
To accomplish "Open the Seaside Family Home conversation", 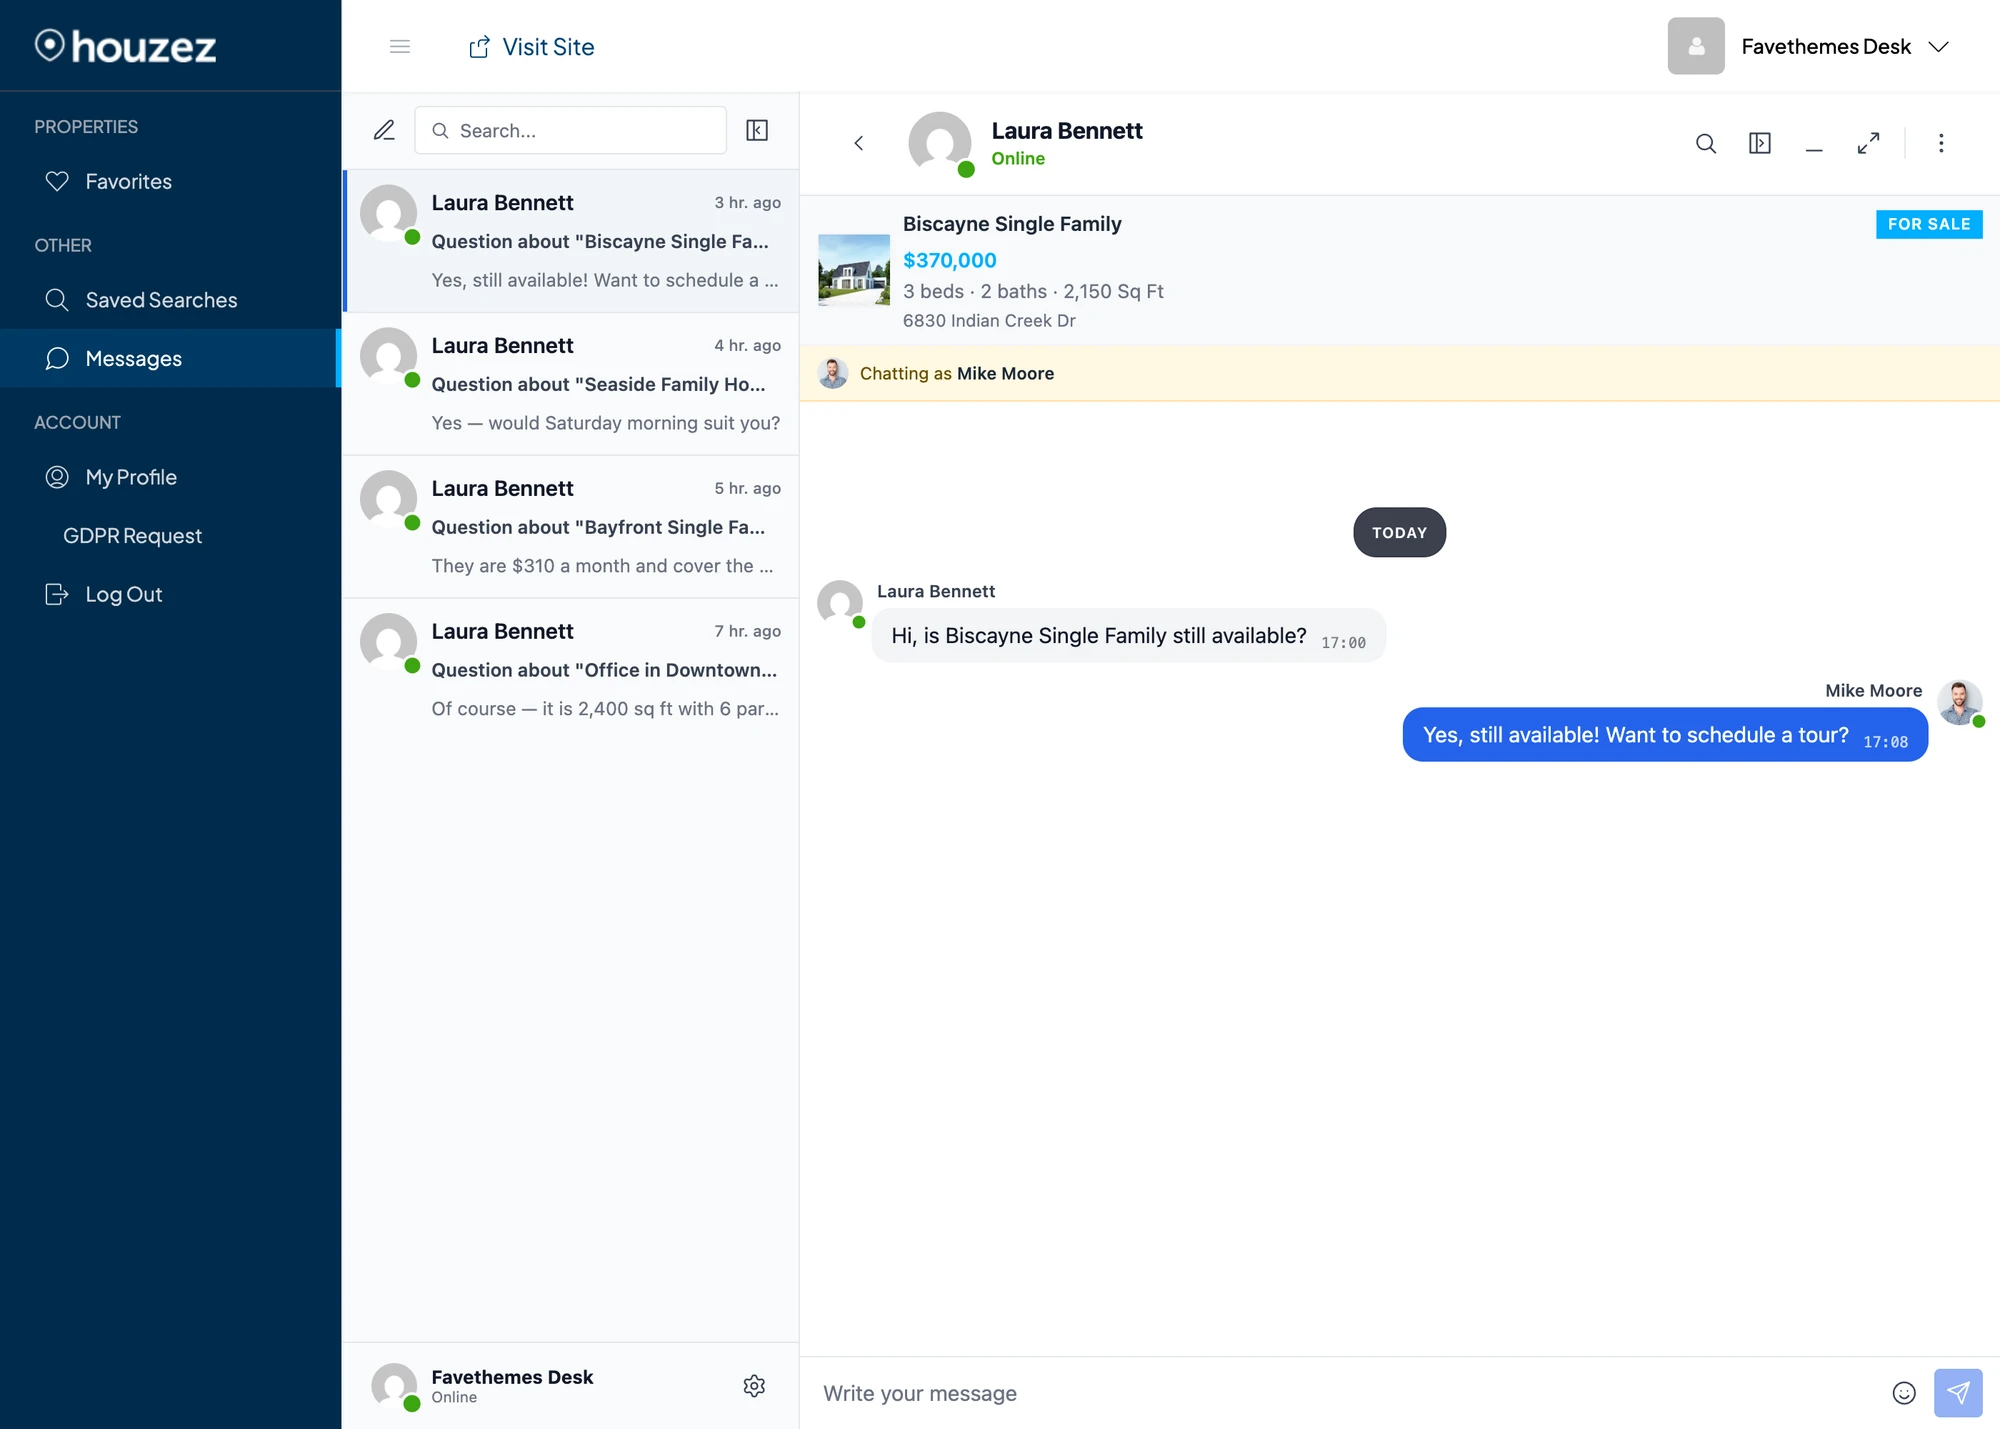I will 571,384.
